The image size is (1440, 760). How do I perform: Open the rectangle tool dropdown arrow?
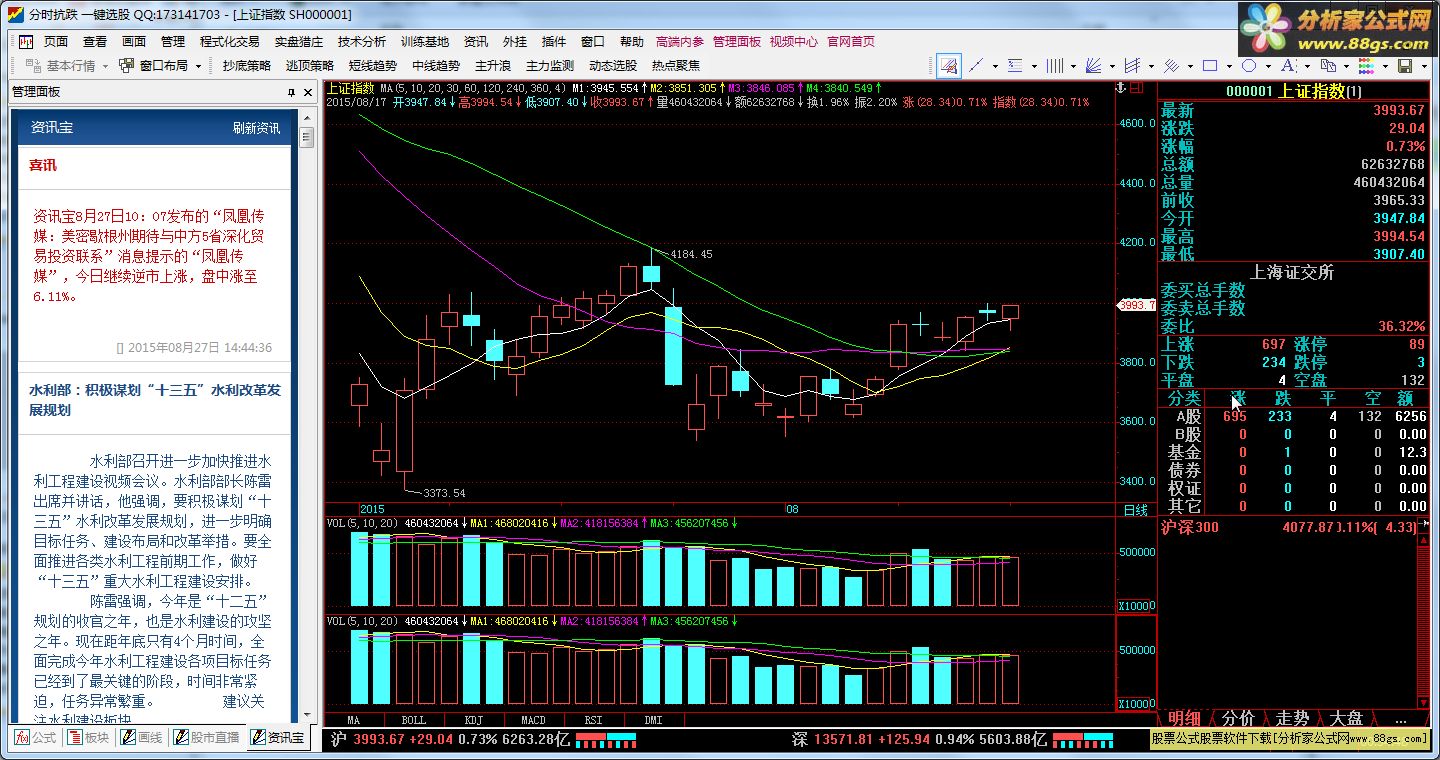click(1229, 66)
